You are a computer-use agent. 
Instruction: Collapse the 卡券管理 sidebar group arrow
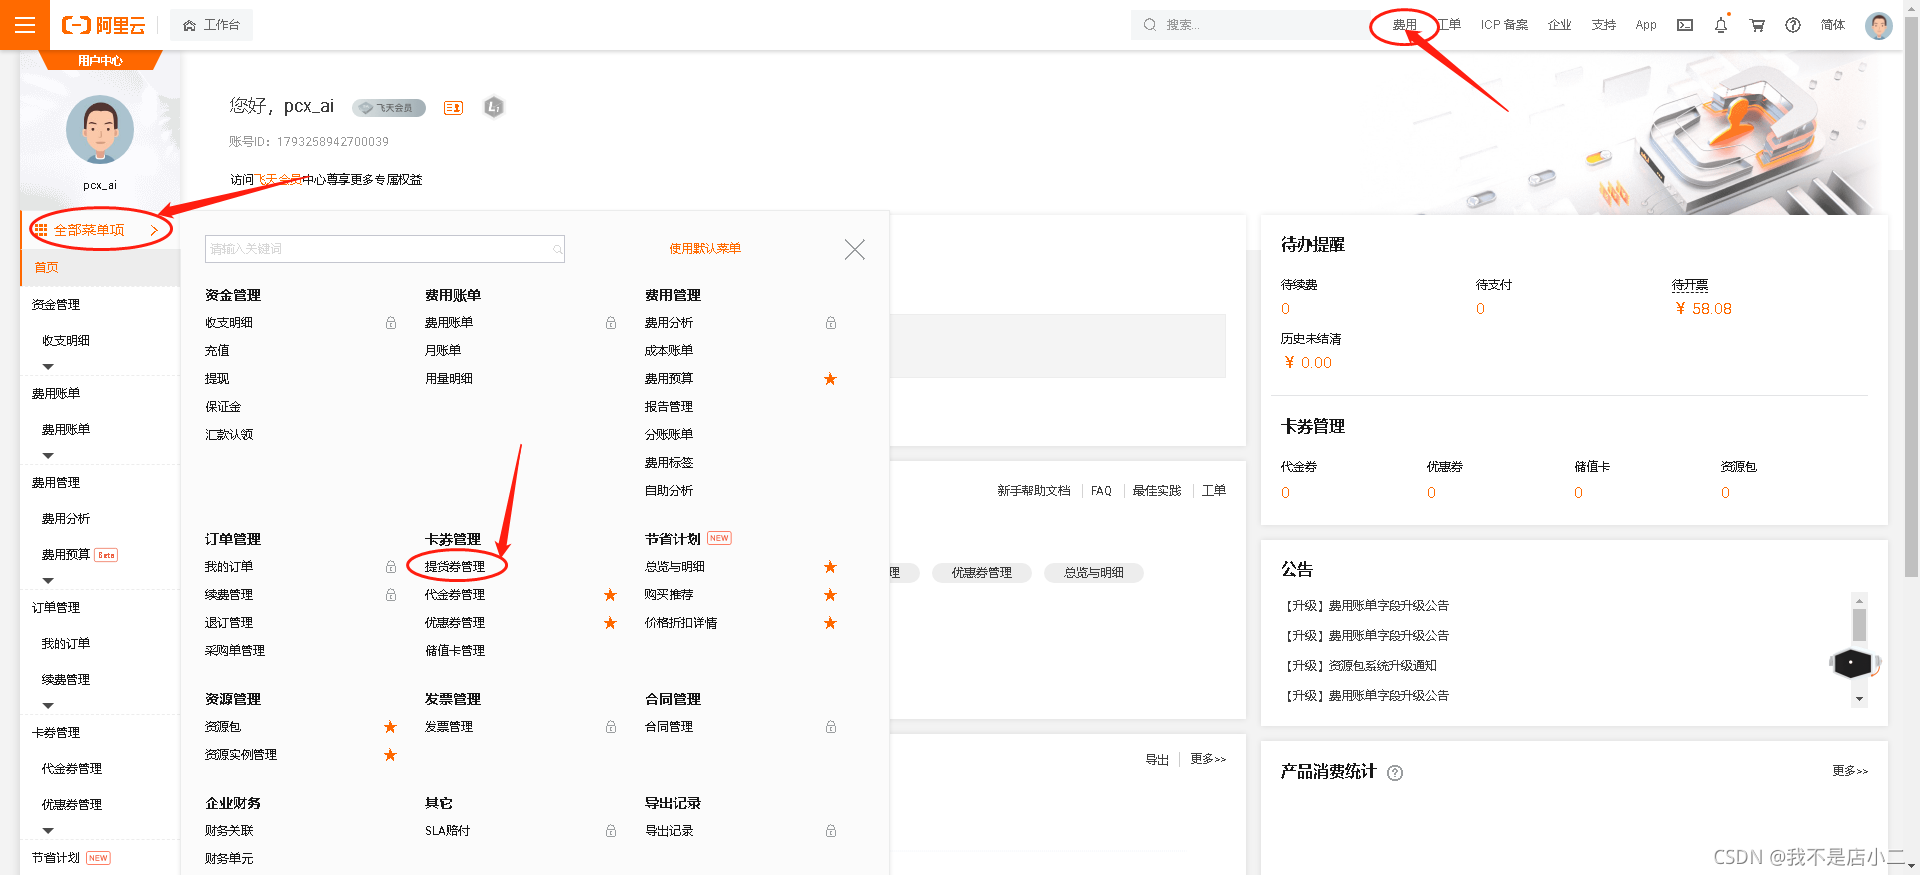coord(48,831)
